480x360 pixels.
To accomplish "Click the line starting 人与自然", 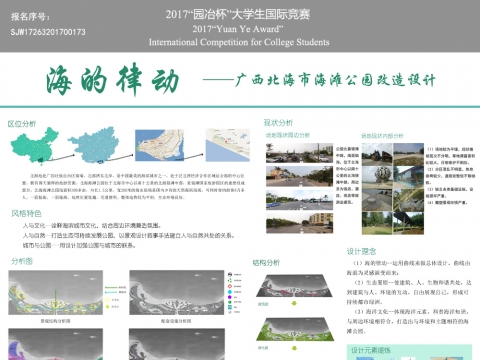I will pos(128,236).
